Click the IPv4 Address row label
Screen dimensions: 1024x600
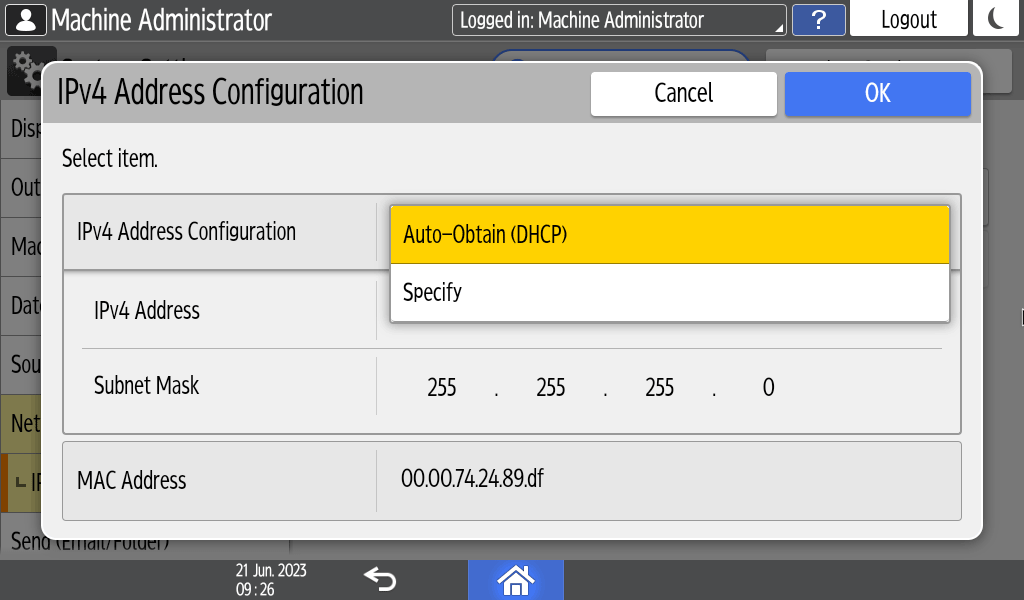click(147, 311)
